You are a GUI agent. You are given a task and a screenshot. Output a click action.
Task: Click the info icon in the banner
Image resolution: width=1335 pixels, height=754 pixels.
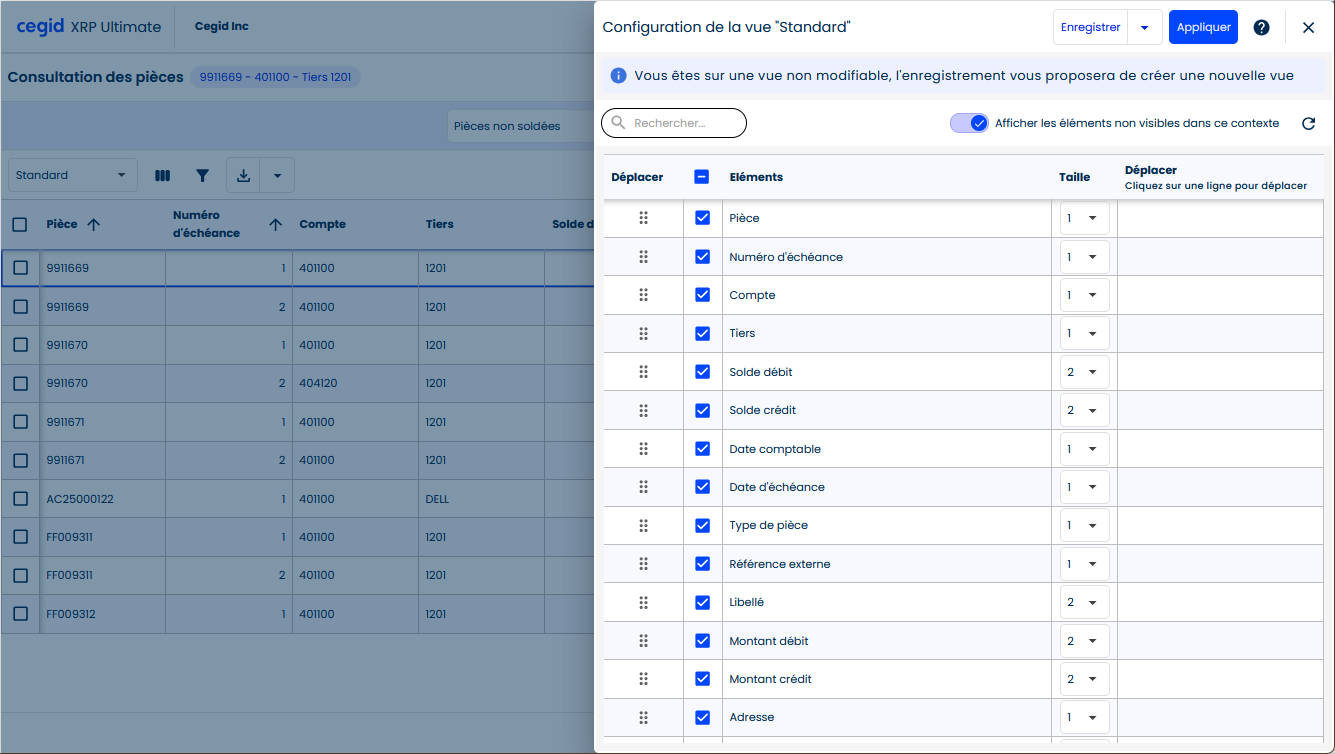pyautogui.click(x=618, y=76)
